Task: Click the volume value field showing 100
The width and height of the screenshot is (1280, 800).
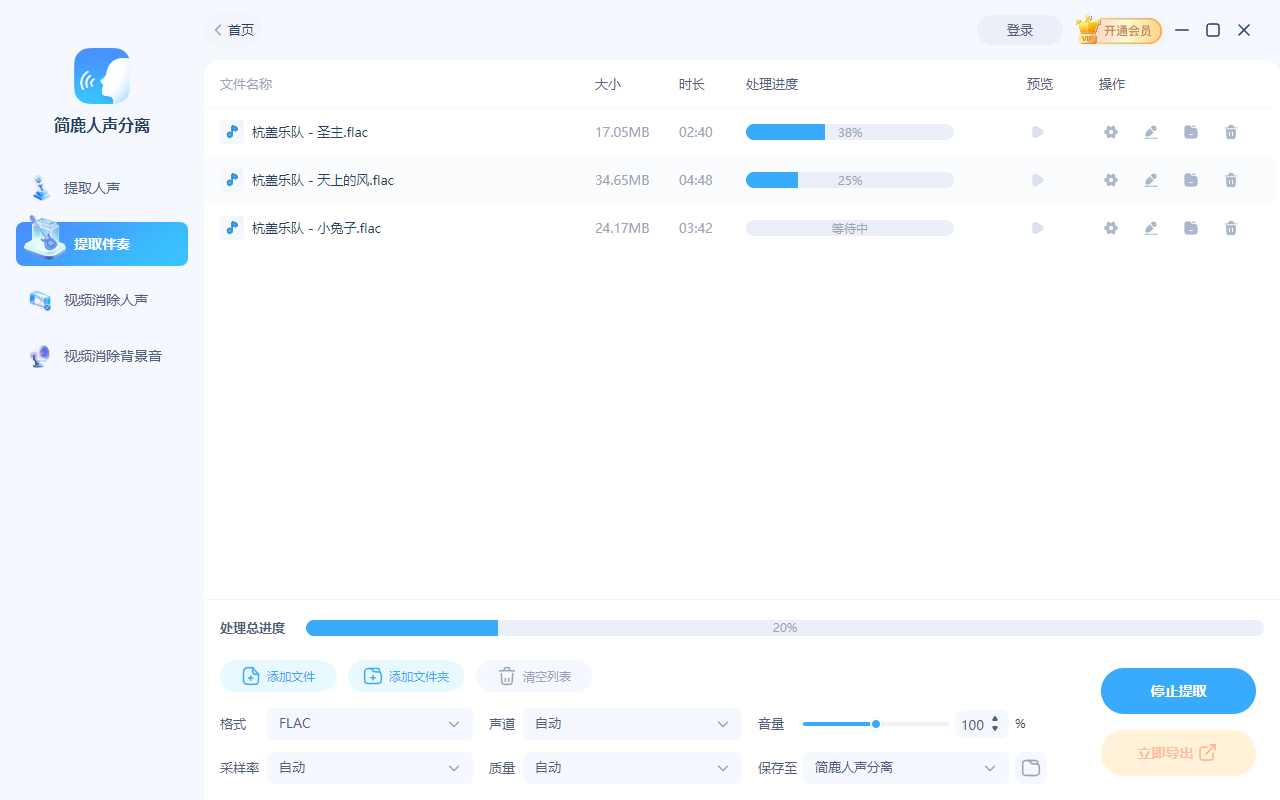Action: (972, 725)
